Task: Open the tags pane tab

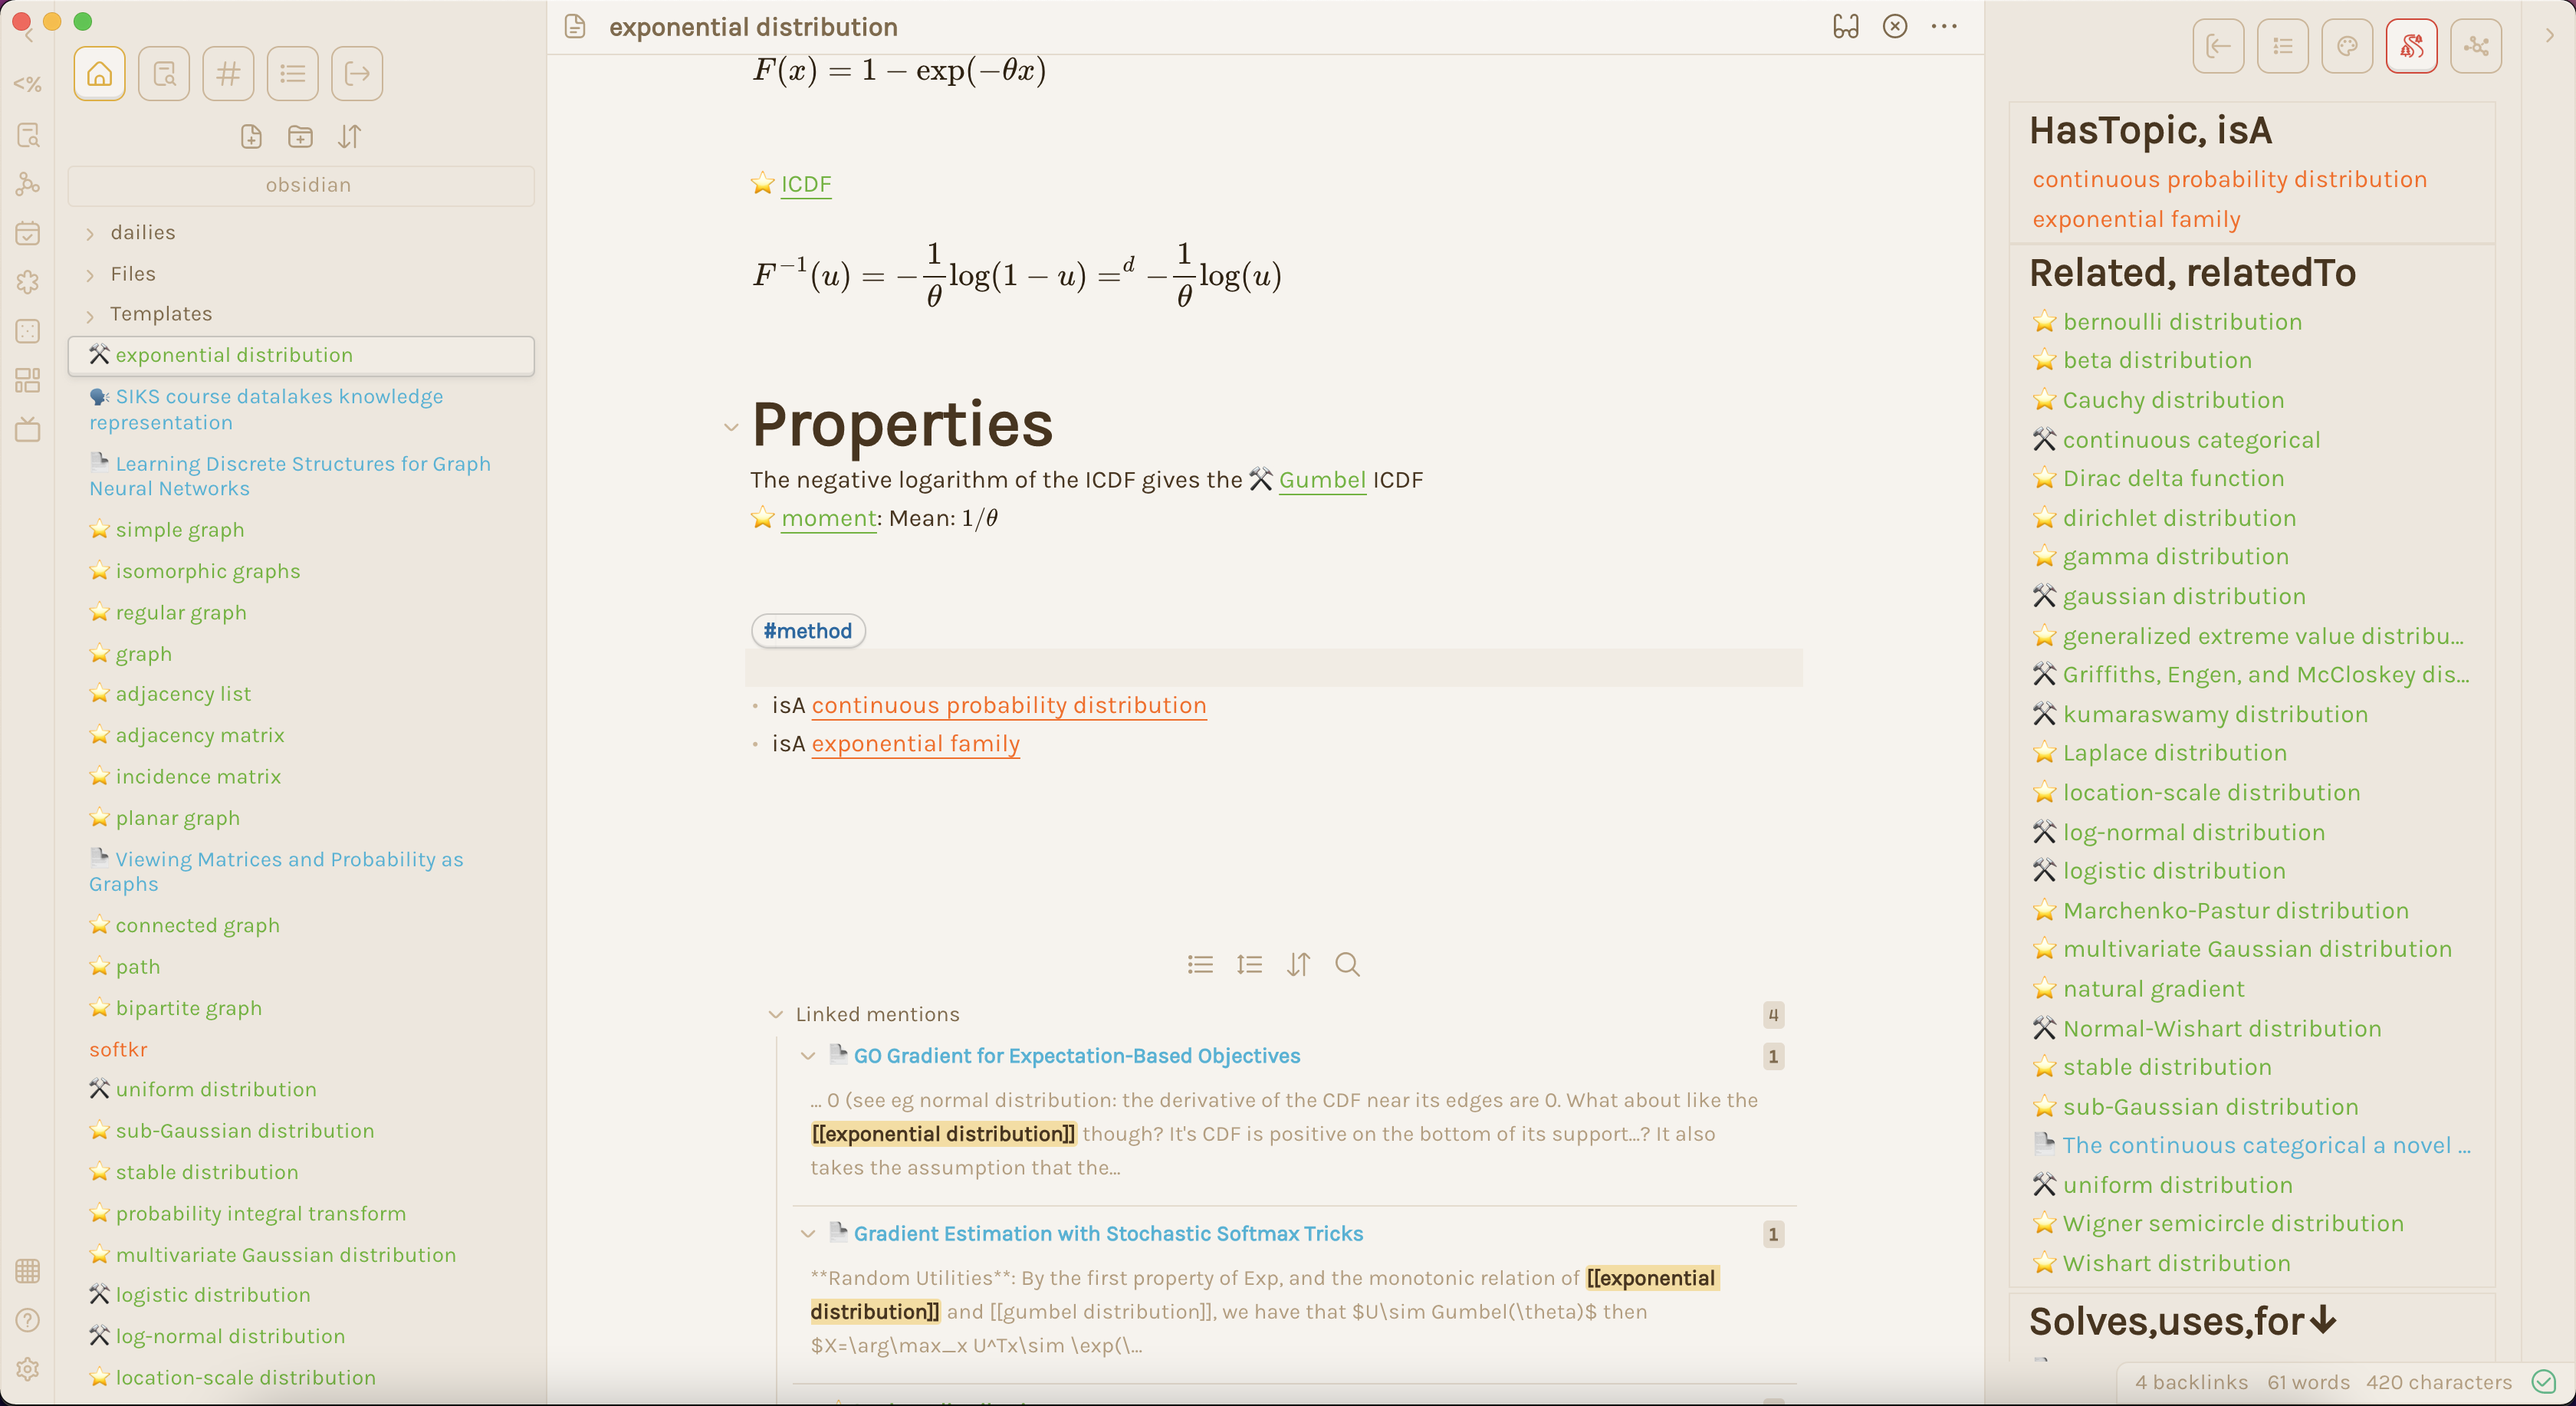Action: click(228, 74)
